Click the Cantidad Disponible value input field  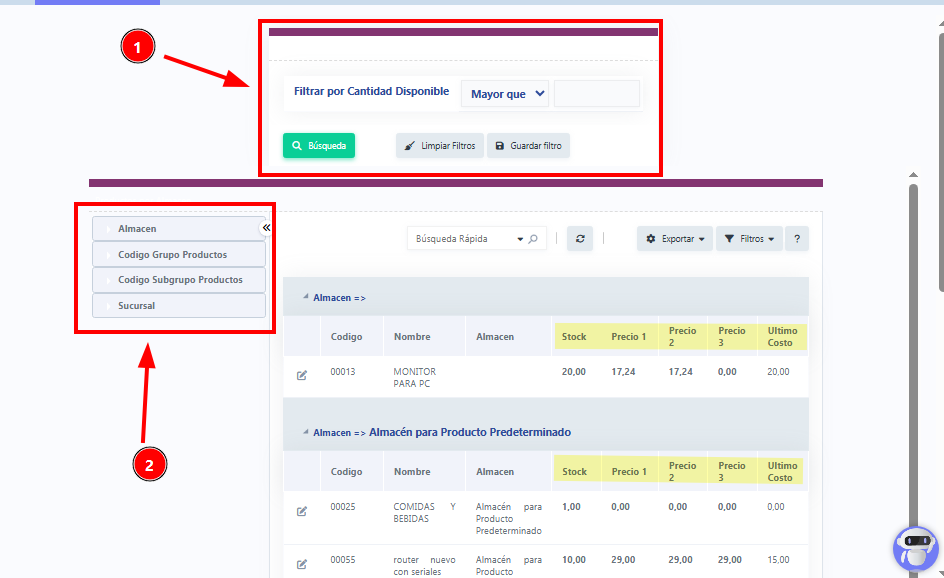[597, 94]
